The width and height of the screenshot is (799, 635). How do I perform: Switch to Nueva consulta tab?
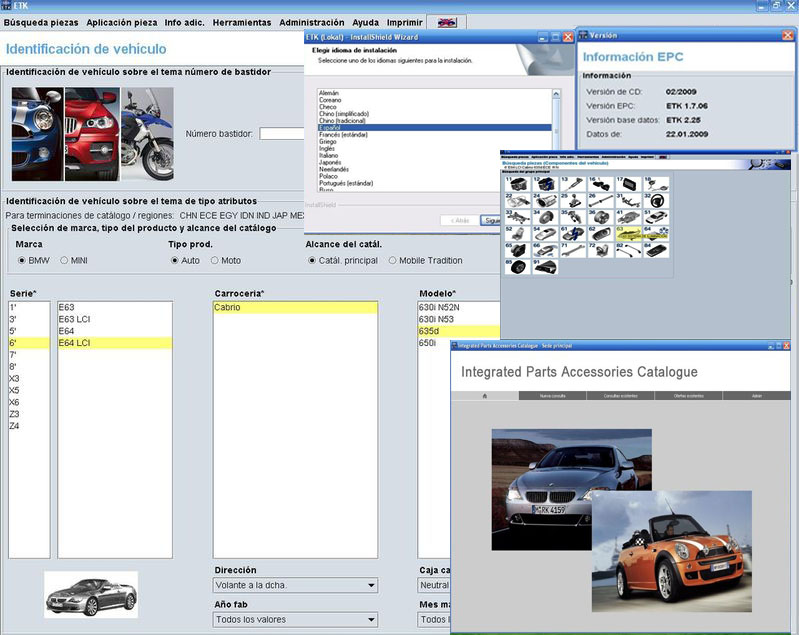(552, 395)
